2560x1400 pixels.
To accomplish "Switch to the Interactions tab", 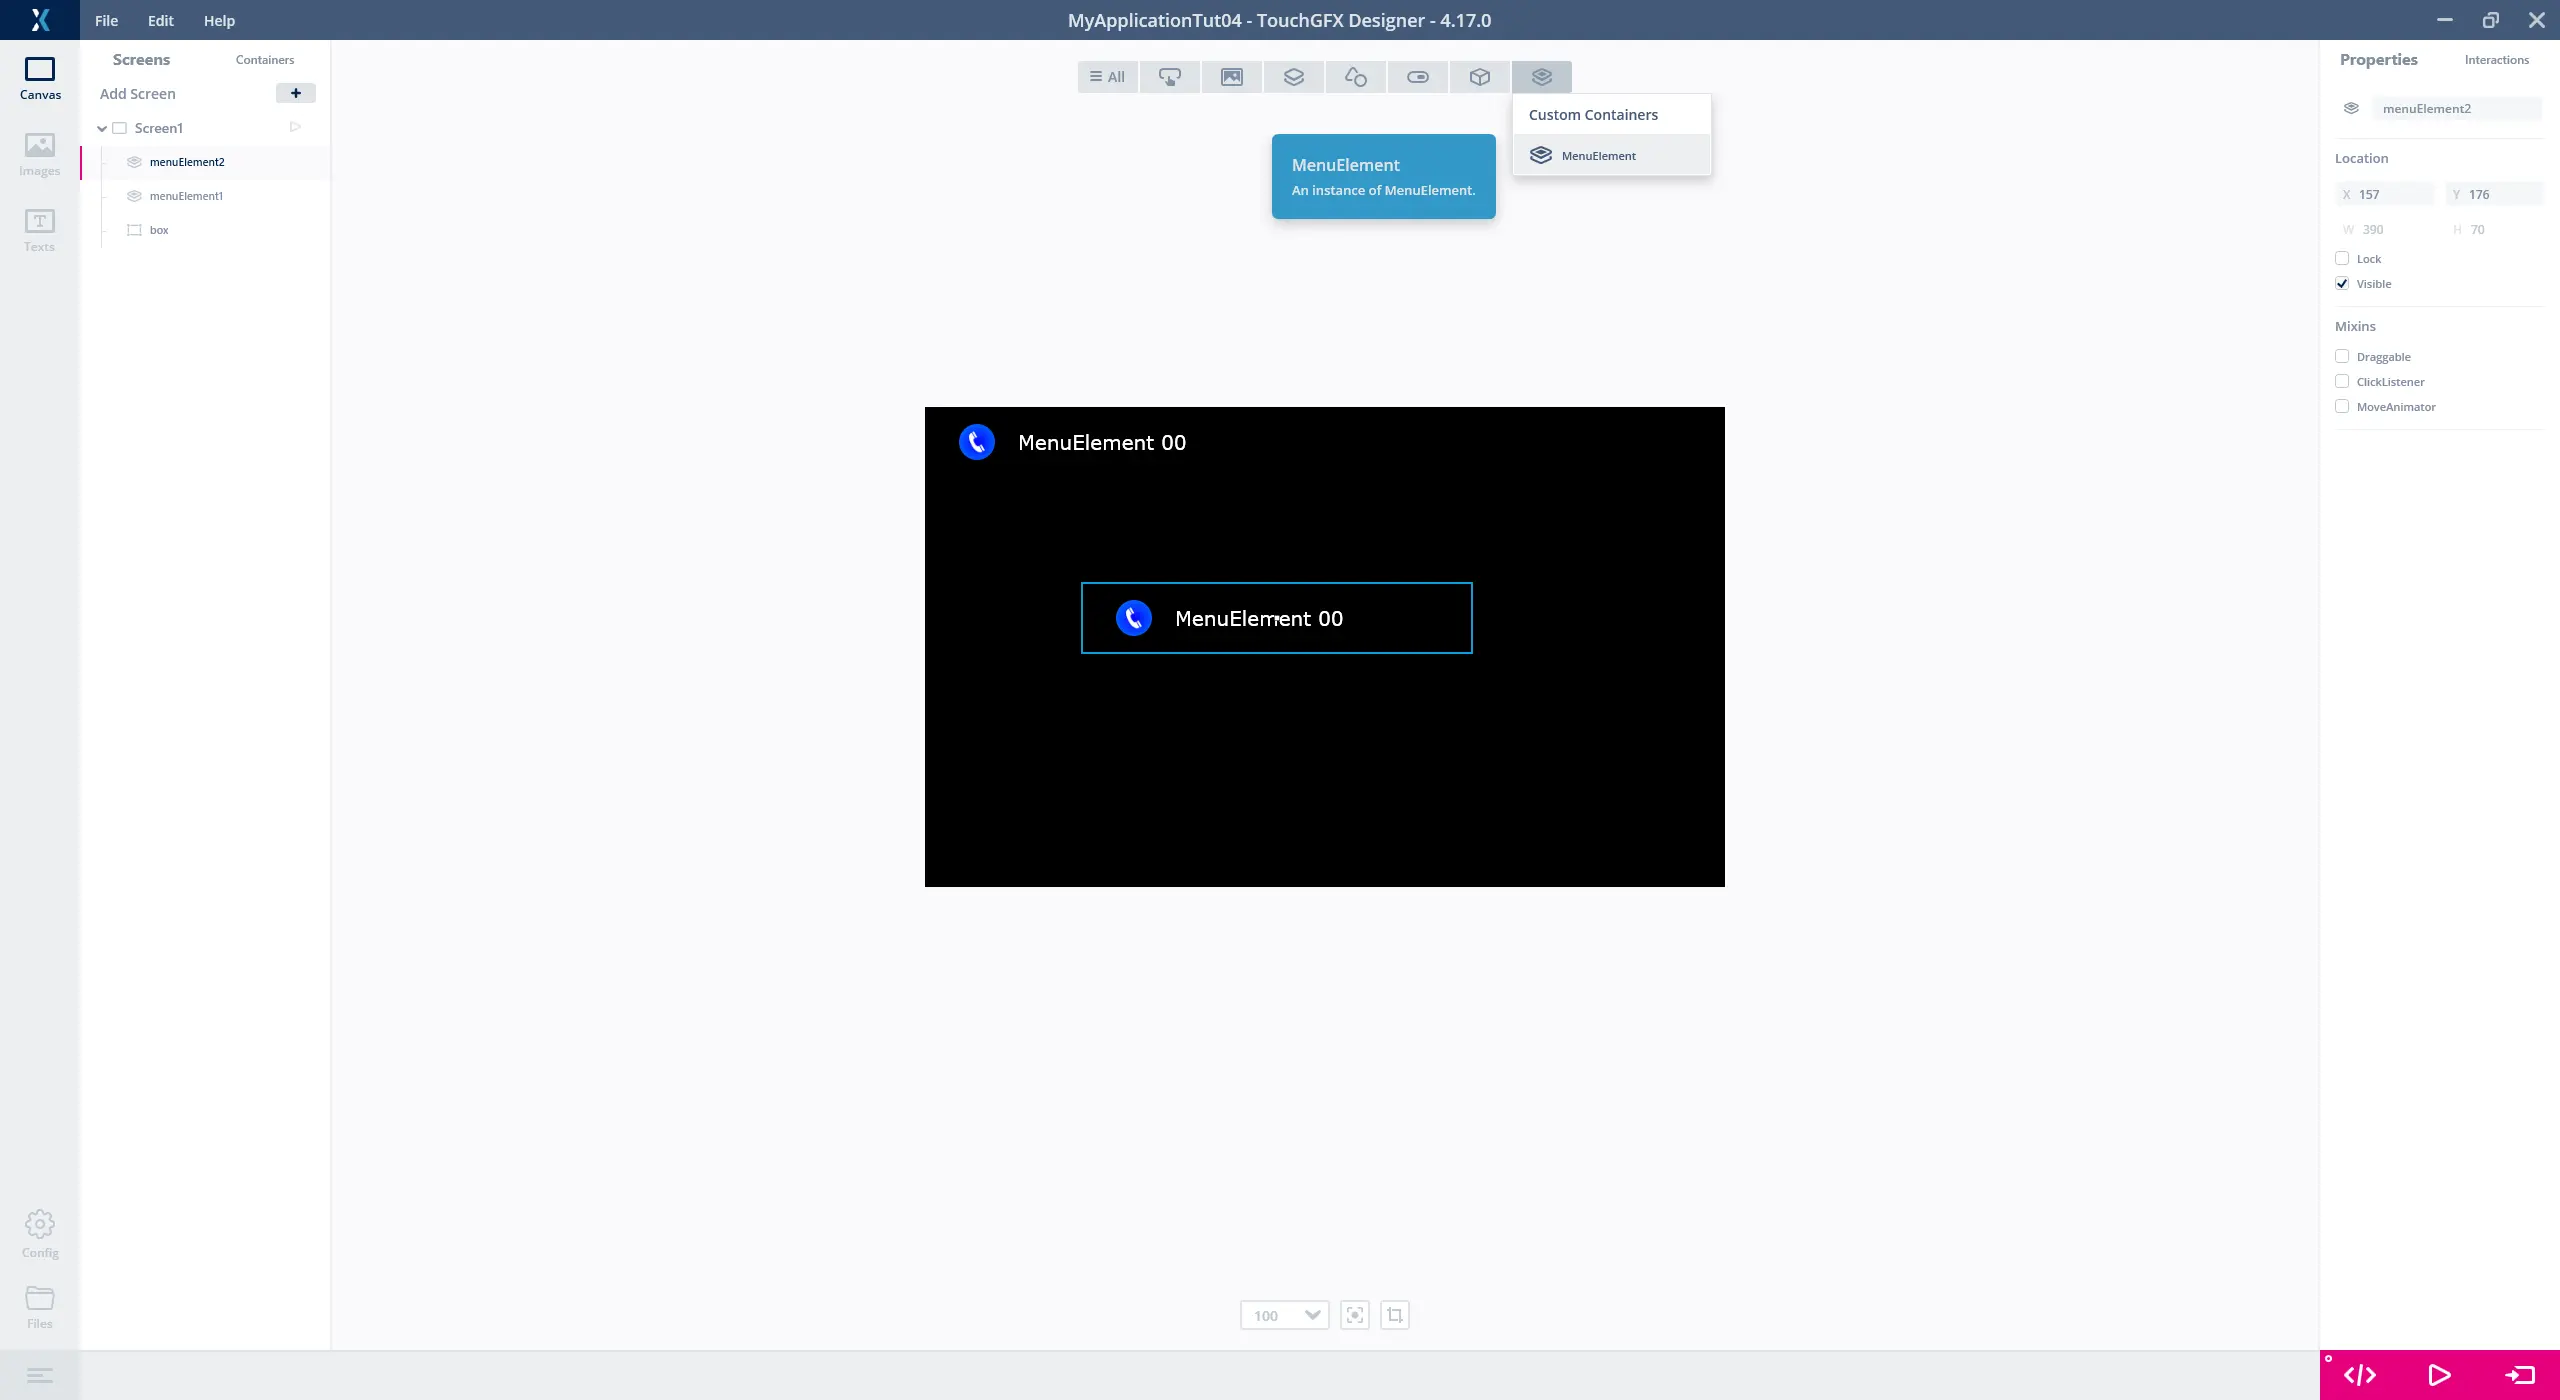I will [x=2496, y=60].
